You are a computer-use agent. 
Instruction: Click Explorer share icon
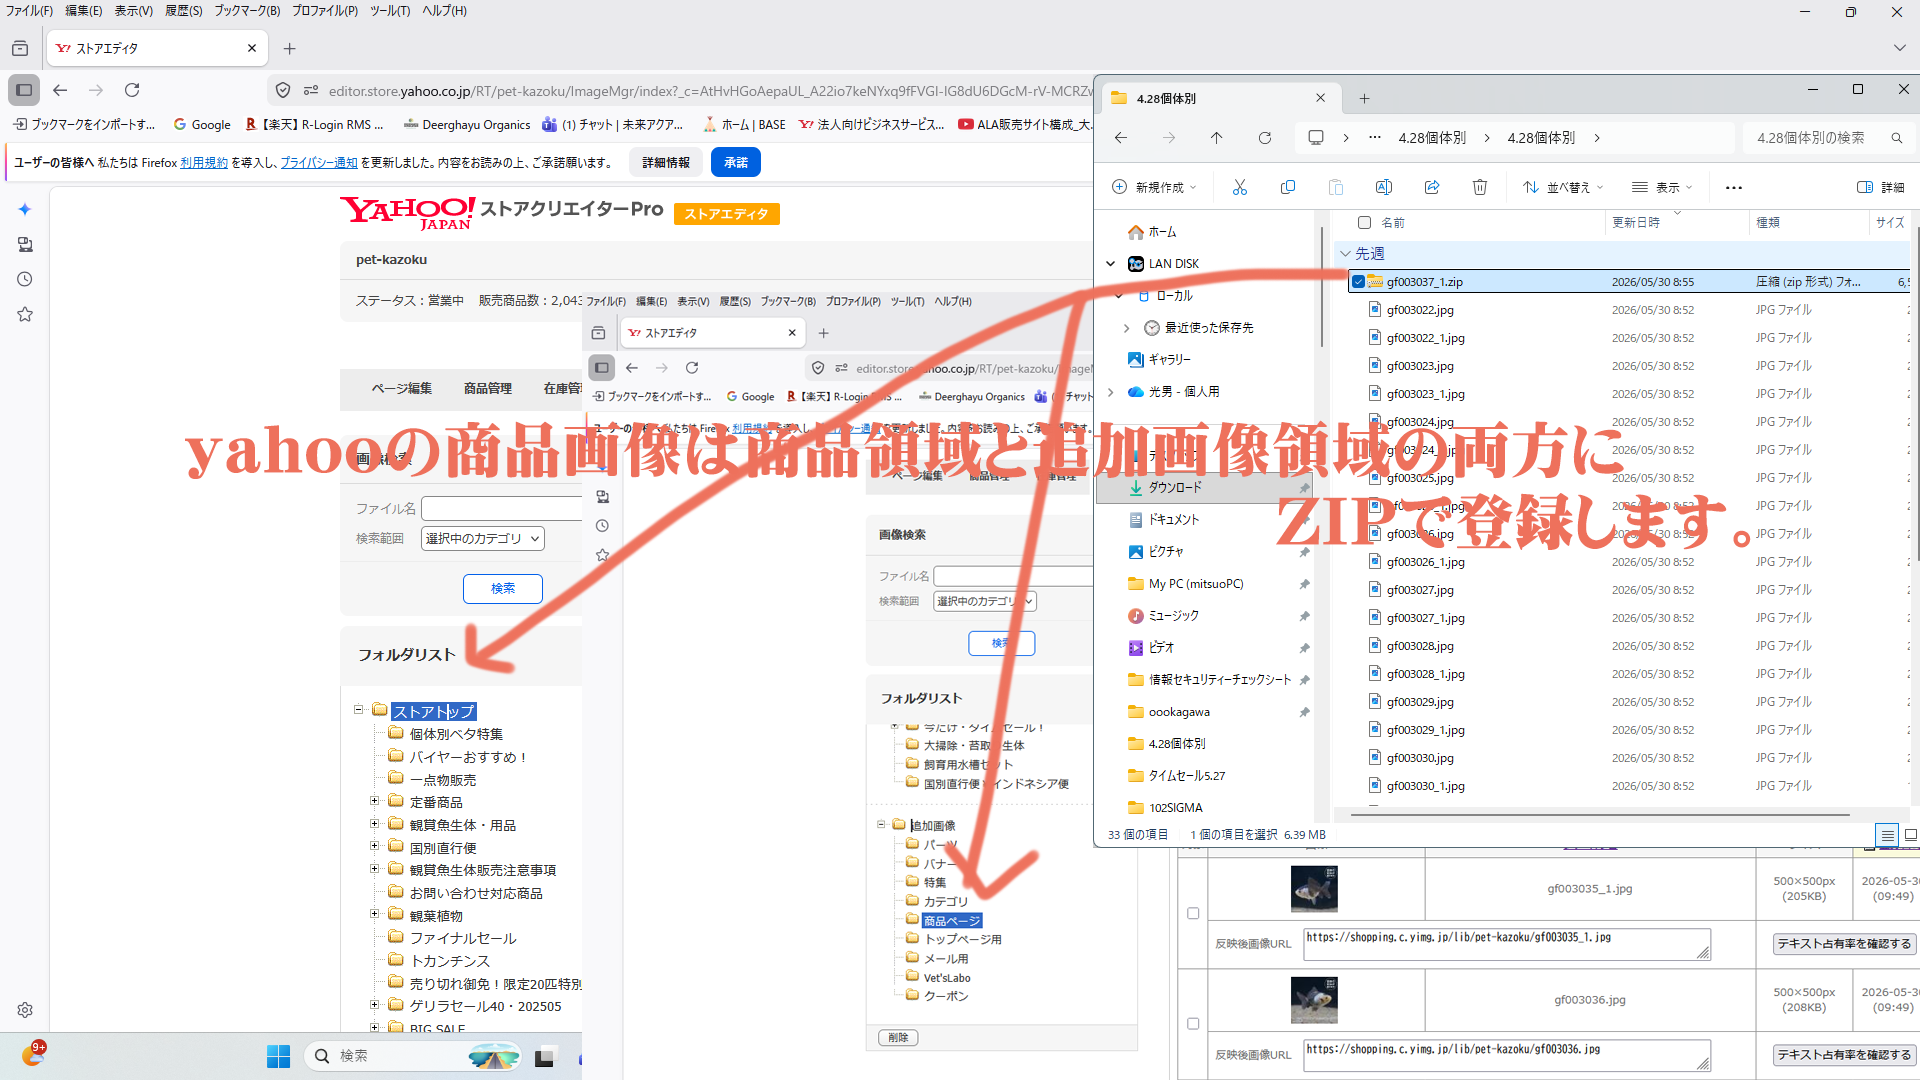coord(1432,187)
